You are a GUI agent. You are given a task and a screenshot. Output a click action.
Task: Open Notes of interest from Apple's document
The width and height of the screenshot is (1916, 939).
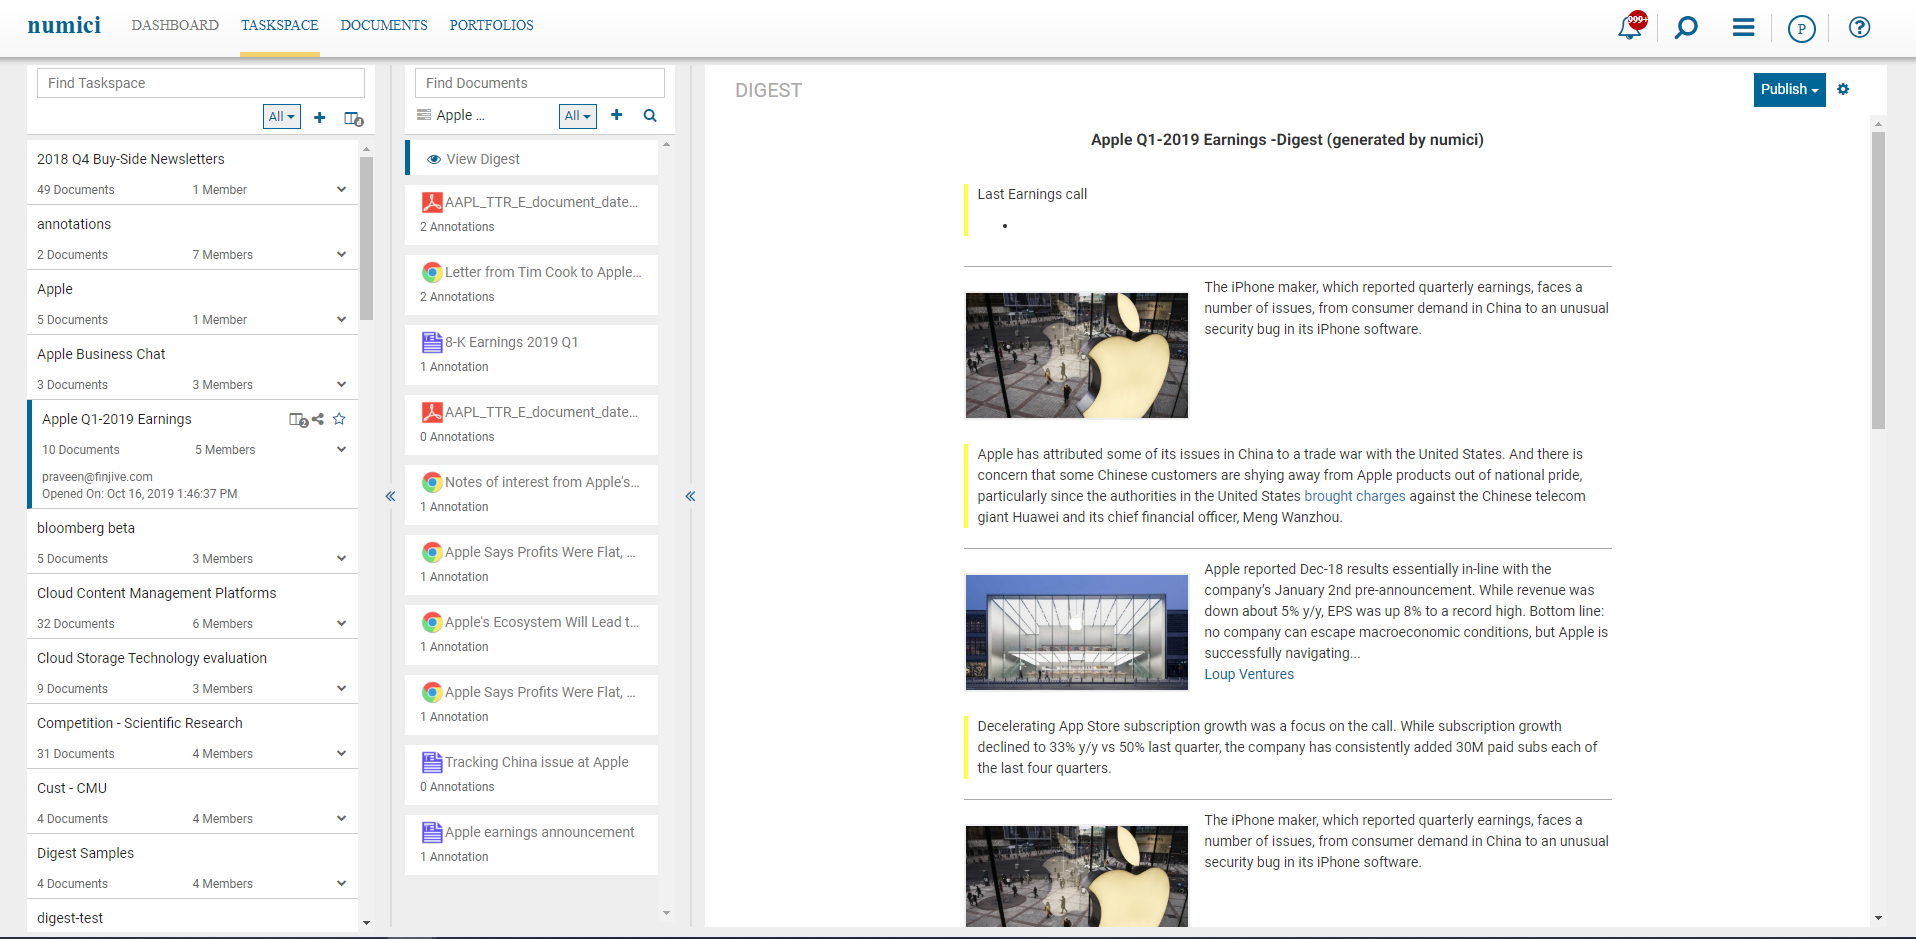tap(542, 482)
